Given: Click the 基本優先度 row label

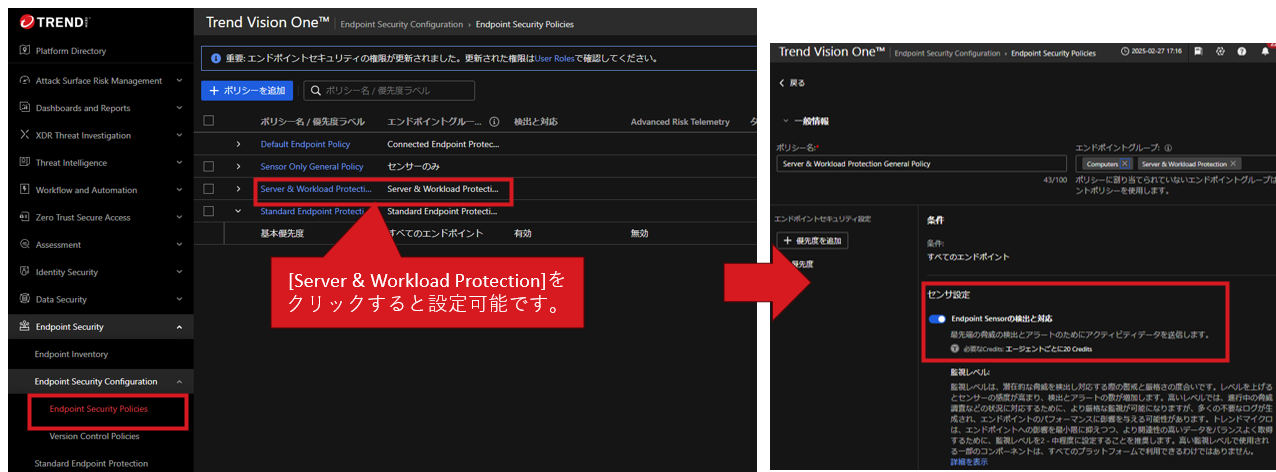Looking at the screenshot, I should pos(282,233).
